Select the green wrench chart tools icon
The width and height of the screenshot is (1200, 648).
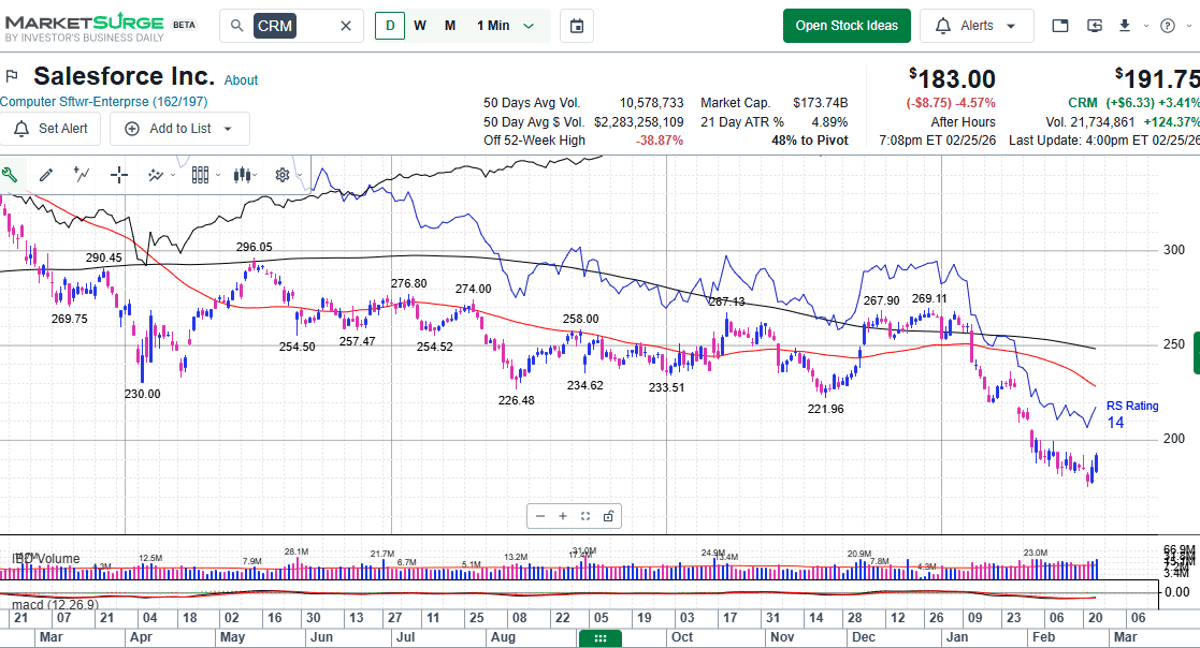(12, 174)
